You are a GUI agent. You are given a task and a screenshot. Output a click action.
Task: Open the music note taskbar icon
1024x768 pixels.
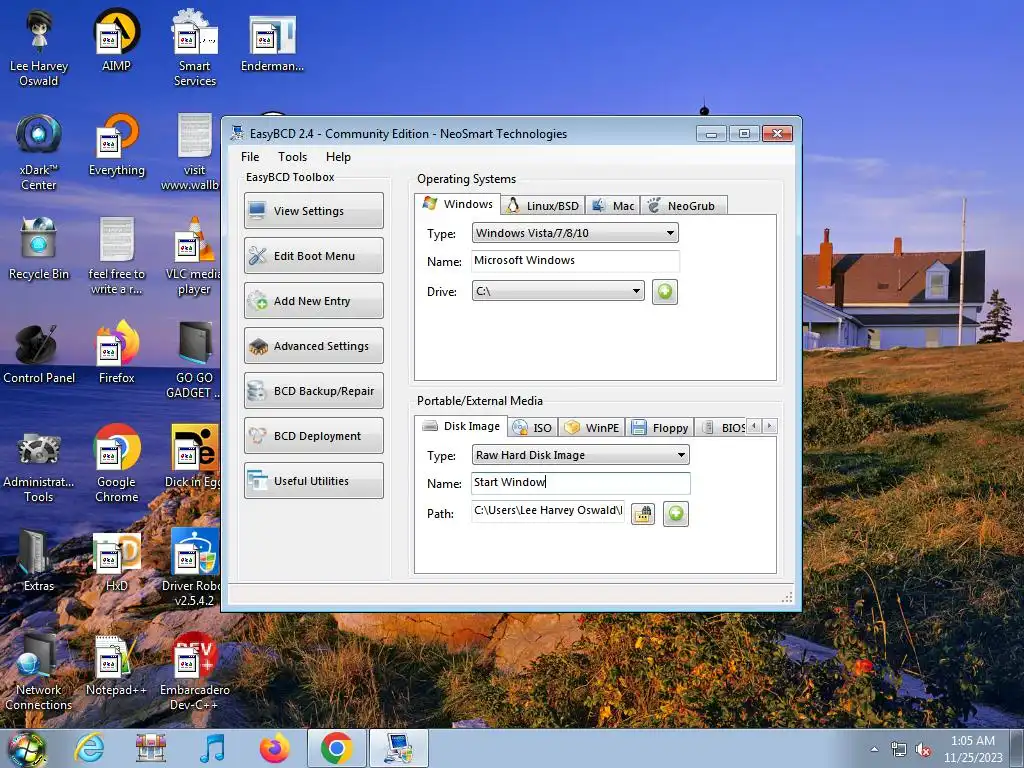[212, 748]
